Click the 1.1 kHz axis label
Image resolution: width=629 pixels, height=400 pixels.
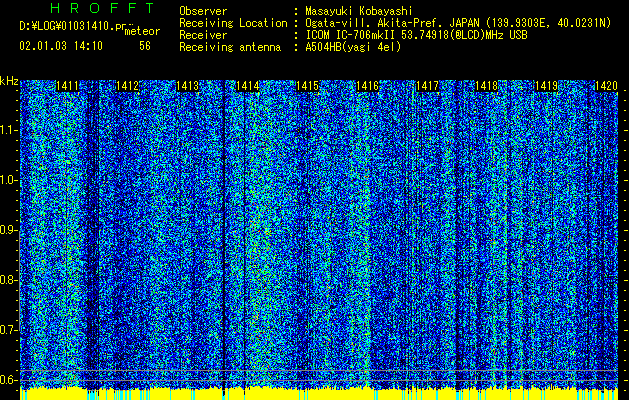tap(8, 130)
